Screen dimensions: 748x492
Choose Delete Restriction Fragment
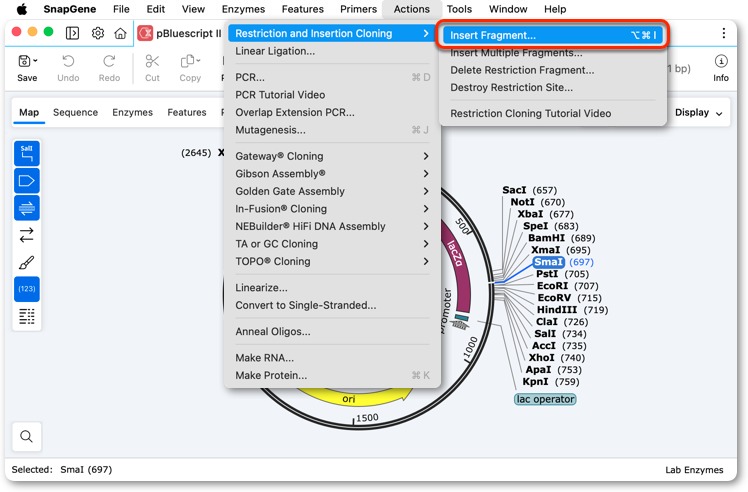(552, 70)
